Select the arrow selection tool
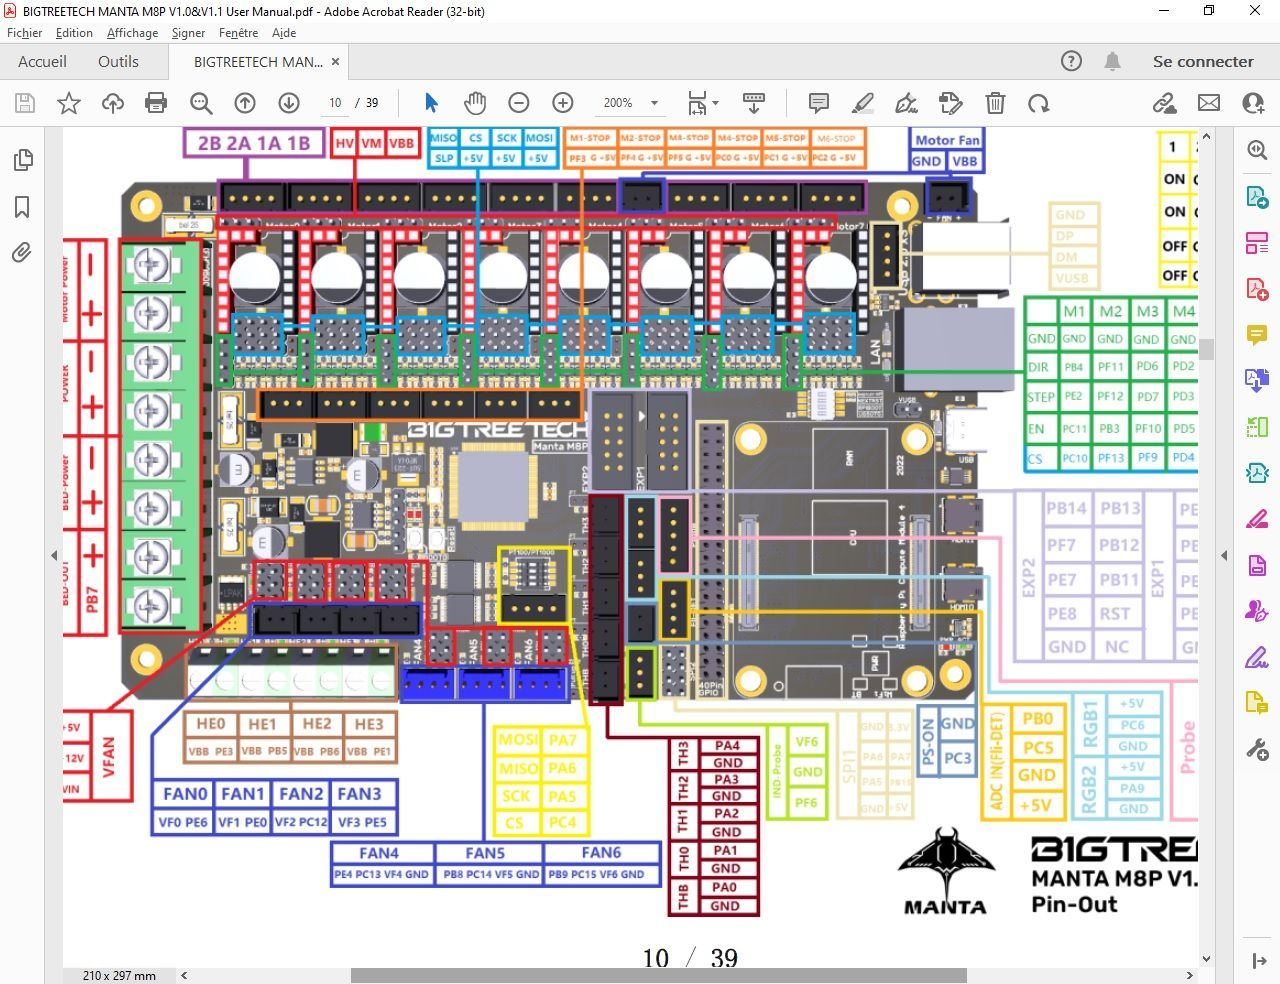This screenshot has width=1280, height=984. [x=431, y=103]
